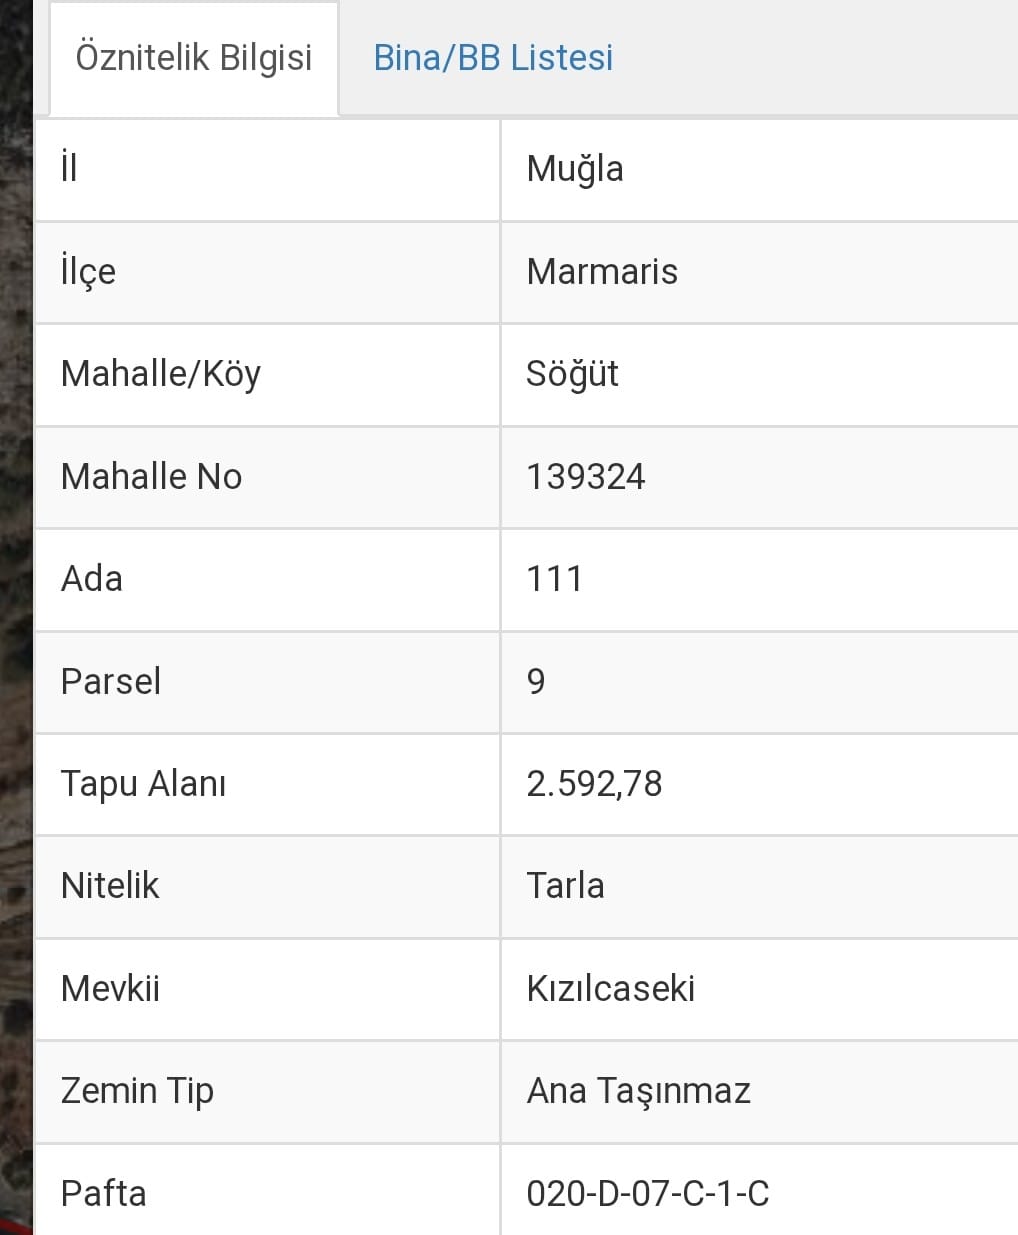
Task: Click the Mahalle No value 139324
Action: (x=586, y=477)
